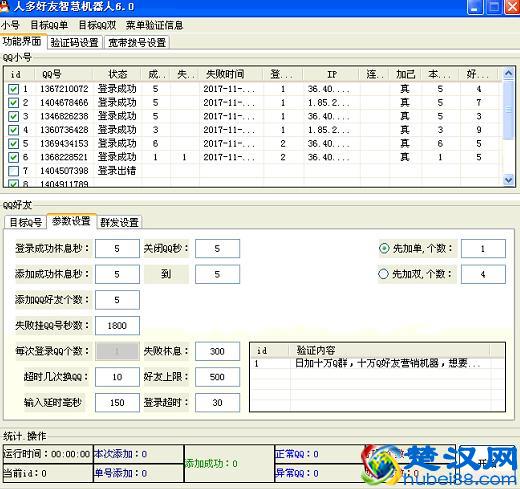The image size is (520, 489).
Task: Click the QQ list scroll up arrow
Action: pyautogui.click(x=508, y=73)
